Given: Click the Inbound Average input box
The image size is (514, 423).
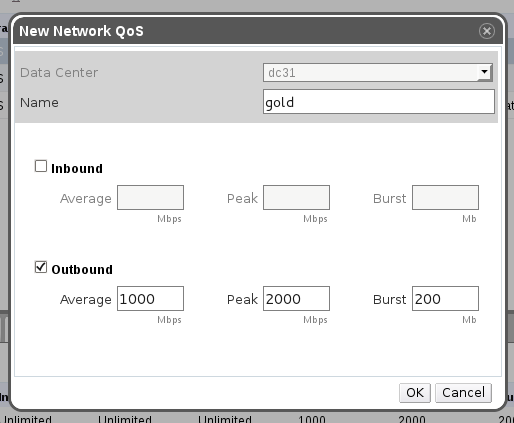Looking at the screenshot, I should click(x=150, y=198).
